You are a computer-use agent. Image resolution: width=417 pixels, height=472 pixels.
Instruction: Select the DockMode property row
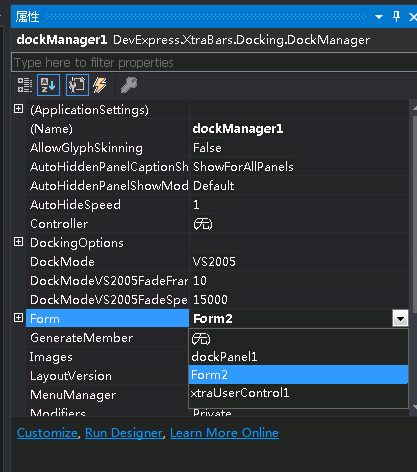[217, 262]
